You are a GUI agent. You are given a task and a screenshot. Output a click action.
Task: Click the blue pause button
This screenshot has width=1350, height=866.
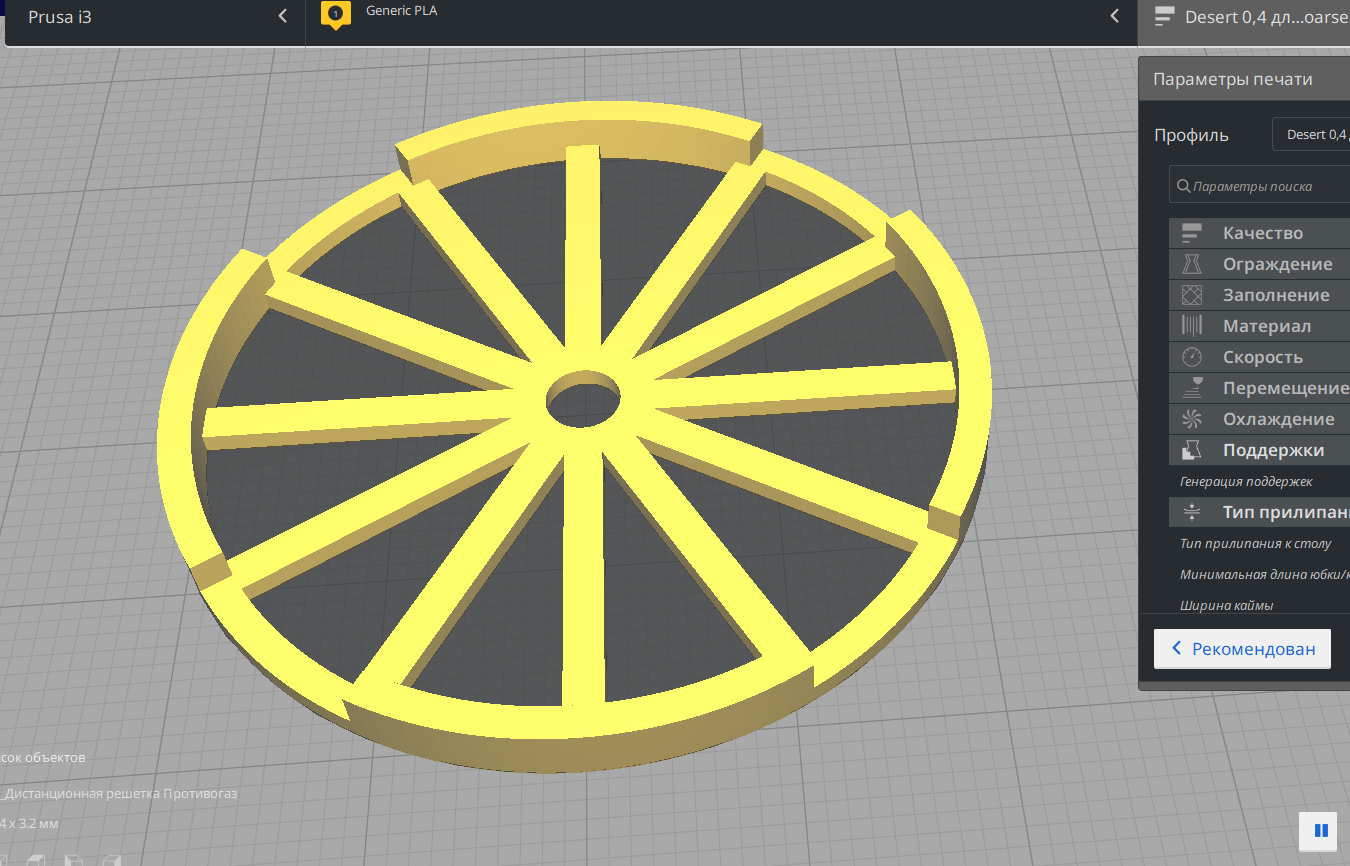[1320, 830]
